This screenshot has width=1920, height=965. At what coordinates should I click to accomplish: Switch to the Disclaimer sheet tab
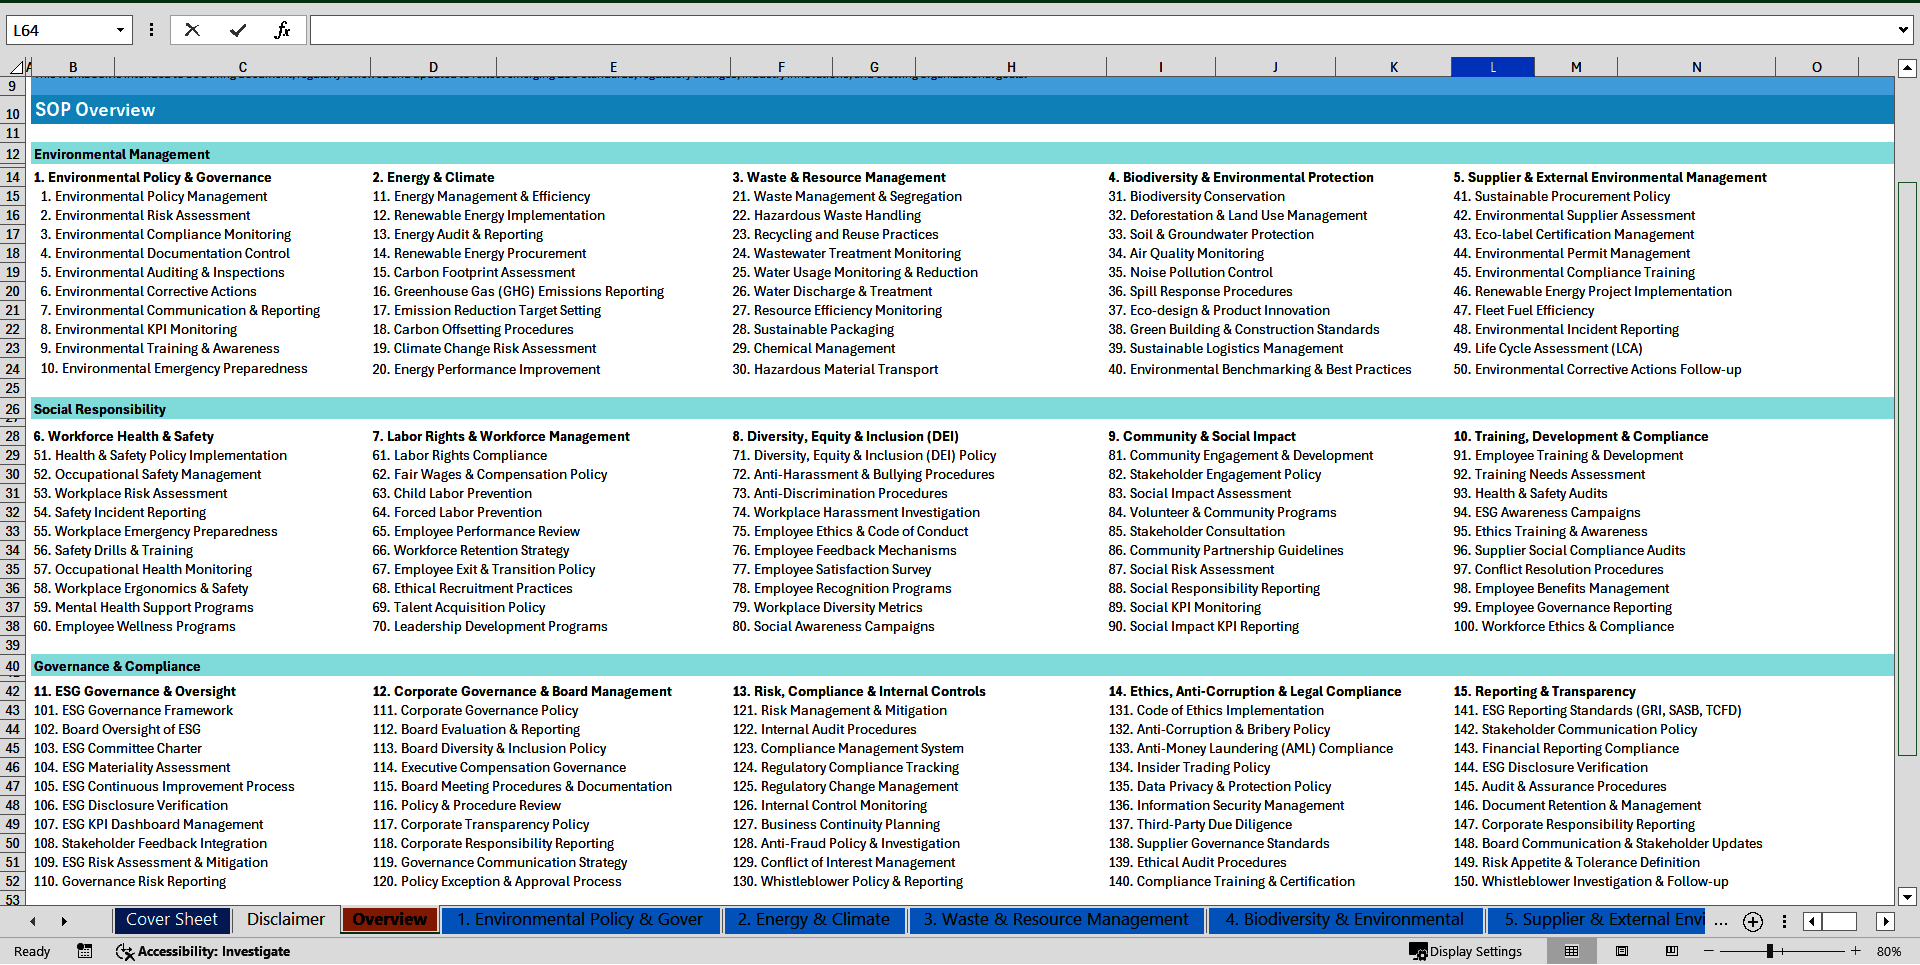click(286, 920)
